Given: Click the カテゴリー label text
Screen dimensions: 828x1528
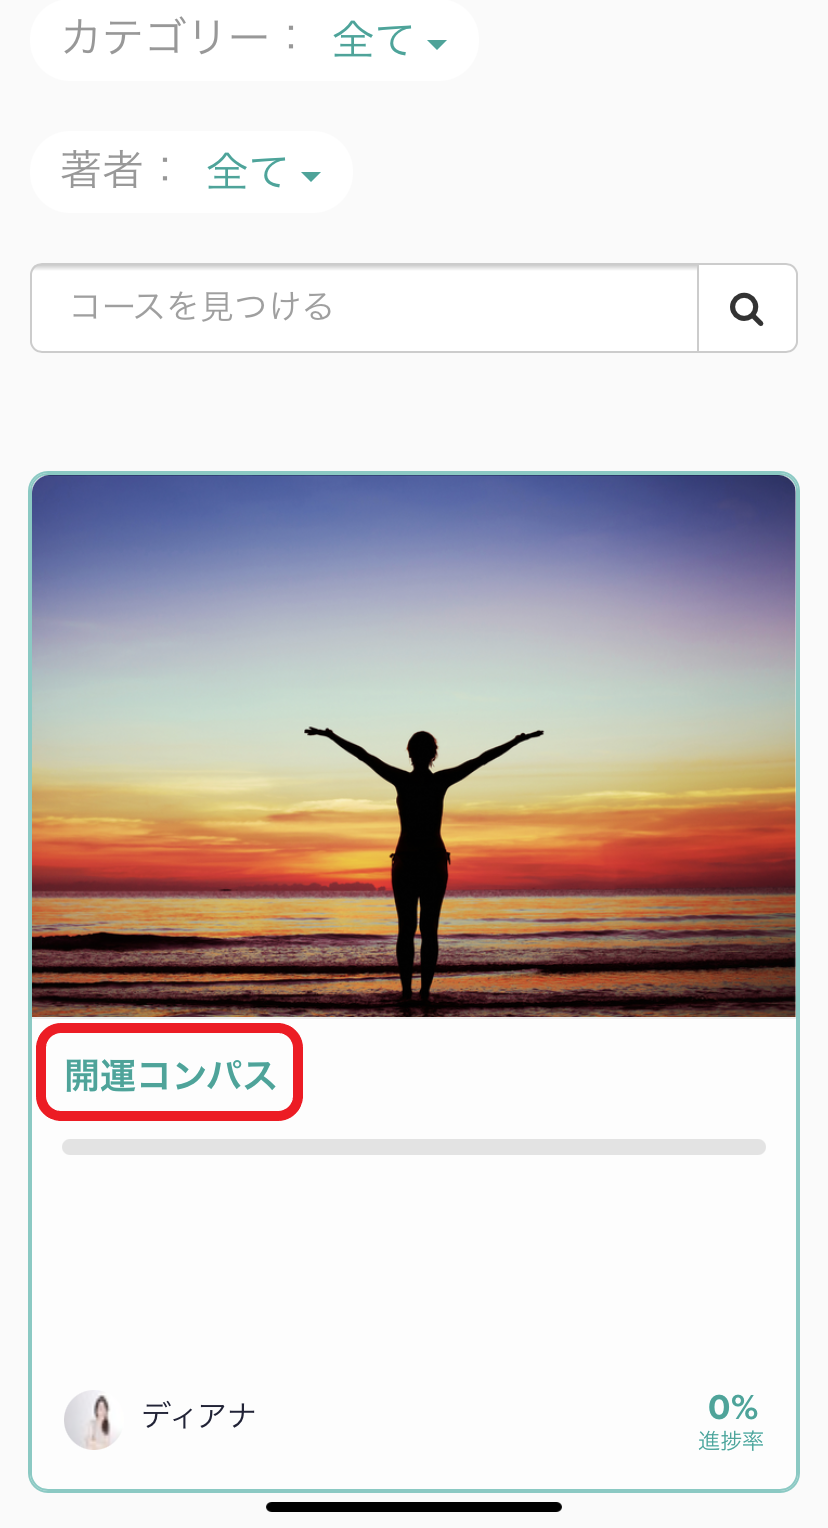Looking at the screenshot, I should pyautogui.click(x=166, y=39).
